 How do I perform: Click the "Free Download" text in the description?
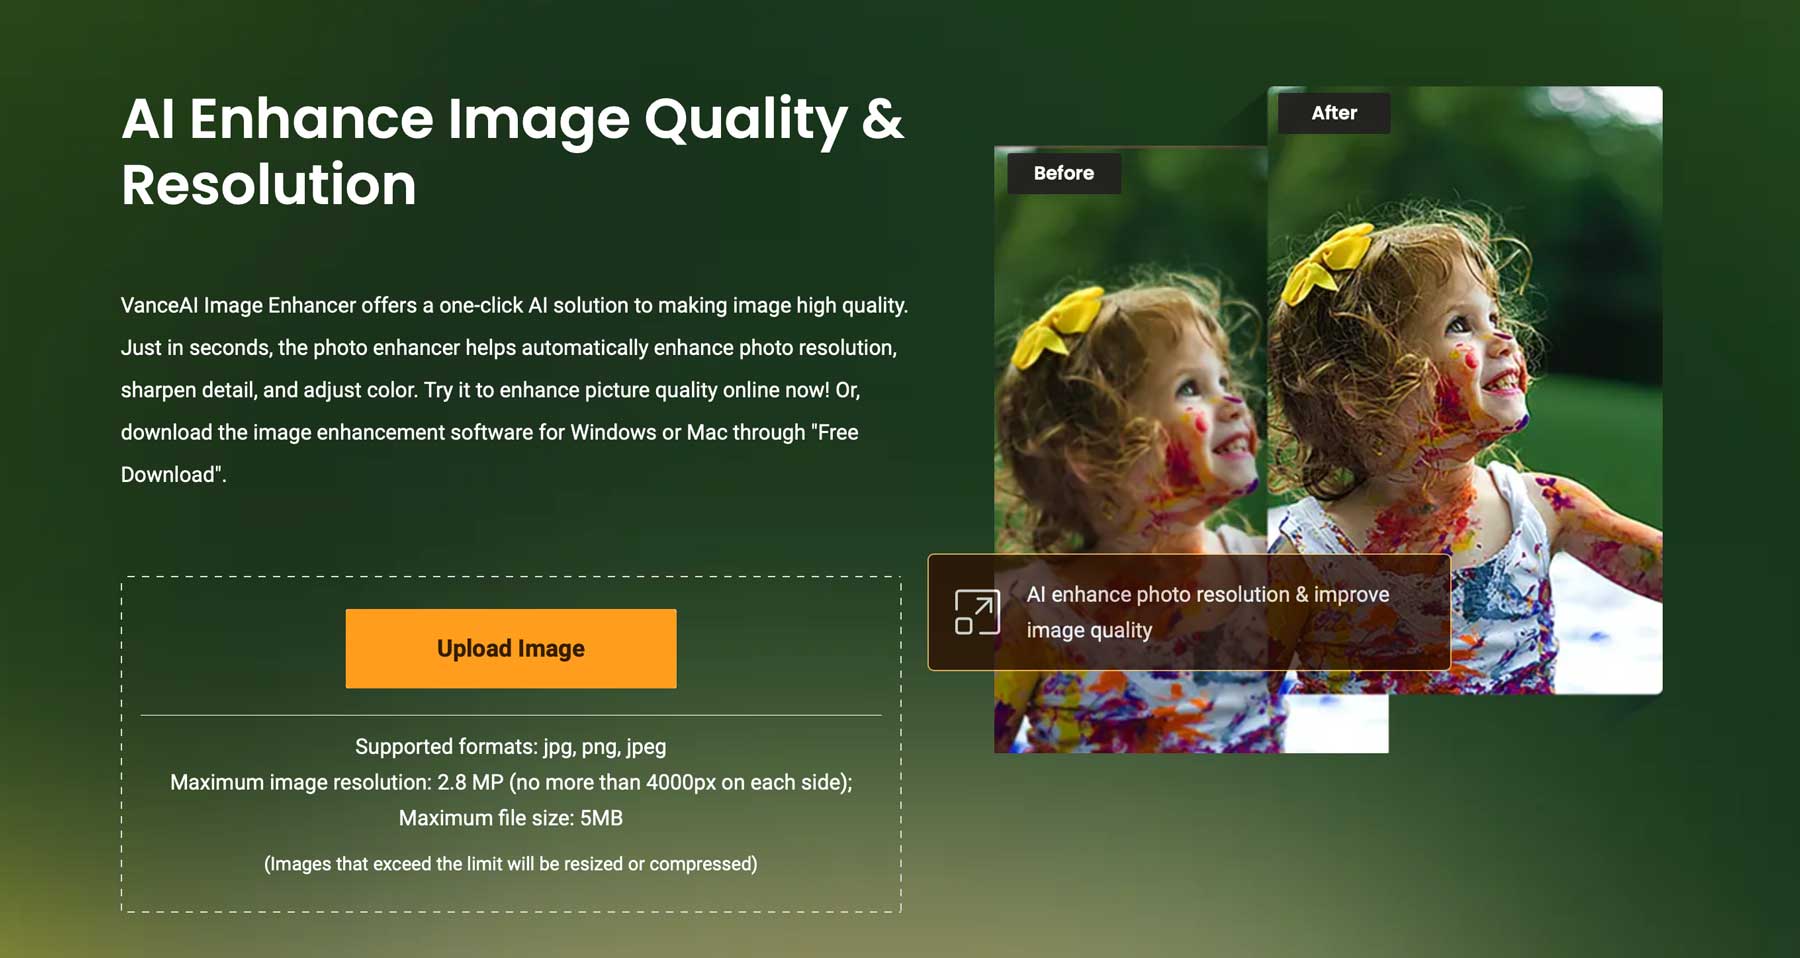click(838, 433)
